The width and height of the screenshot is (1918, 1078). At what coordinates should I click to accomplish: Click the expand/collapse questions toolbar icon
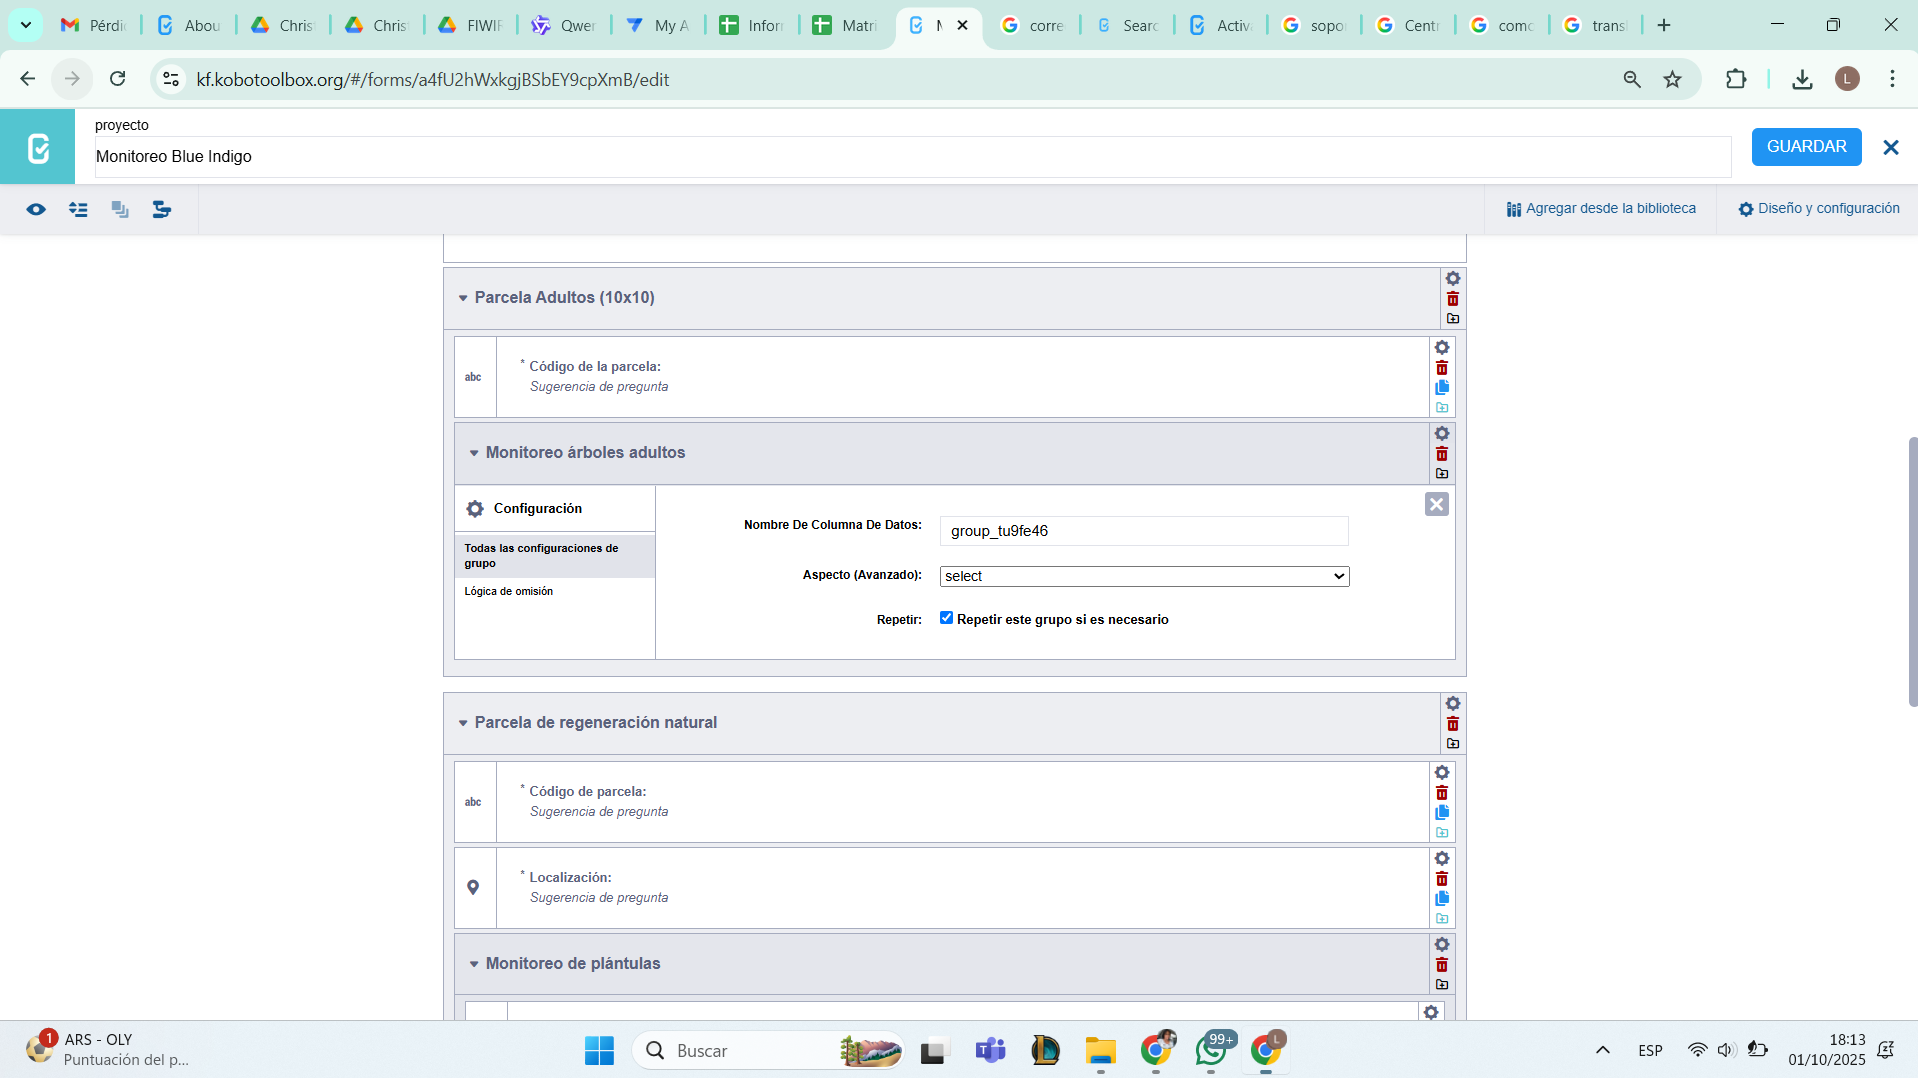pyautogui.click(x=78, y=209)
